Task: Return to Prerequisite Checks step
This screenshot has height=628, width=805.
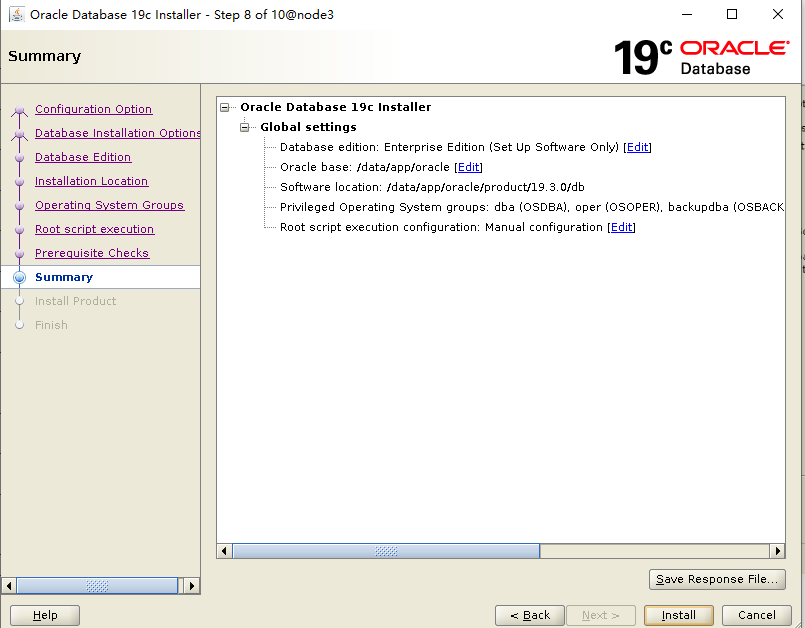Action: (92, 253)
